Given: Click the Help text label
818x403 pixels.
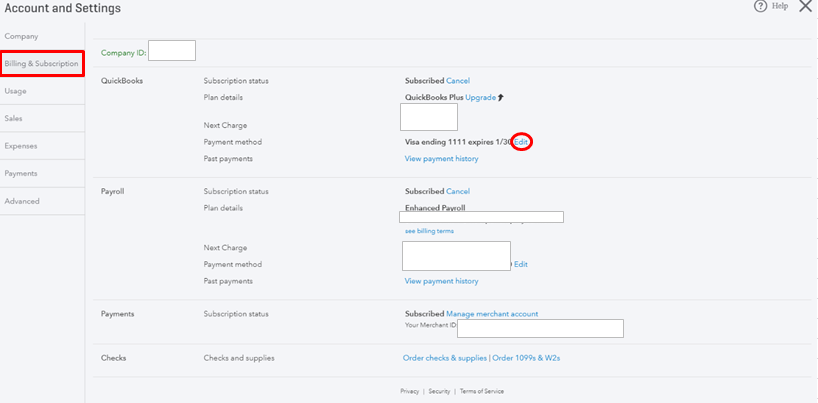Looking at the screenshot, I should tap(780, 6).
